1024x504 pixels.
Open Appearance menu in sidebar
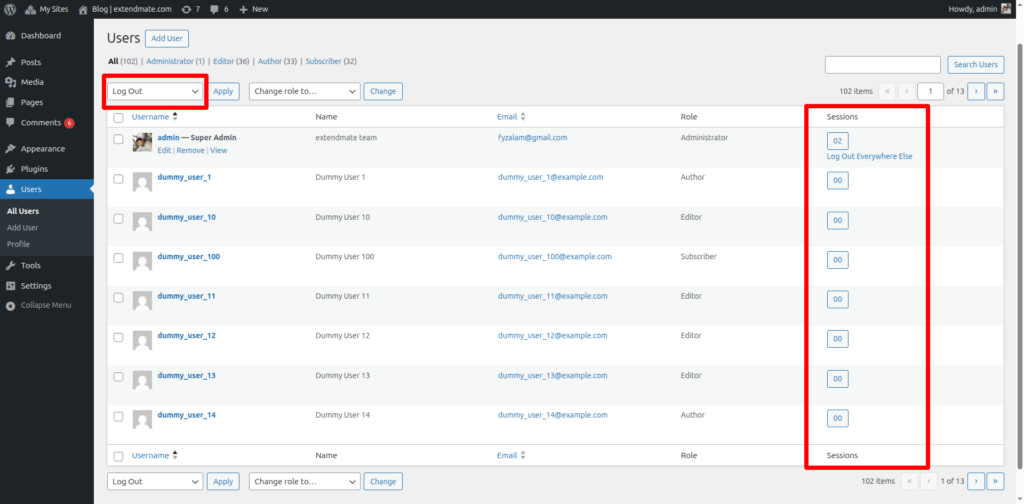tap(42, 149)
